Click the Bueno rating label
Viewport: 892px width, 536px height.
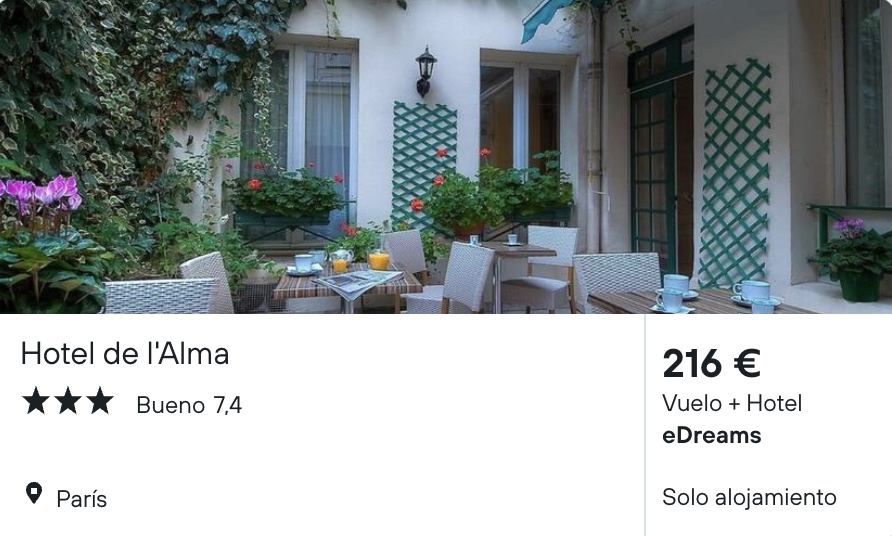(170, 405)
